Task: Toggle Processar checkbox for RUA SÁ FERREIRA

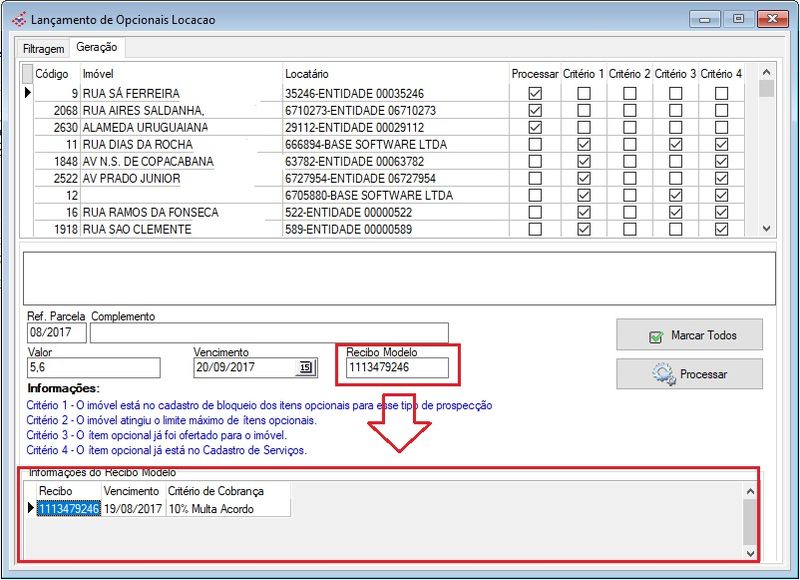Action: click(x=535, y=93)
